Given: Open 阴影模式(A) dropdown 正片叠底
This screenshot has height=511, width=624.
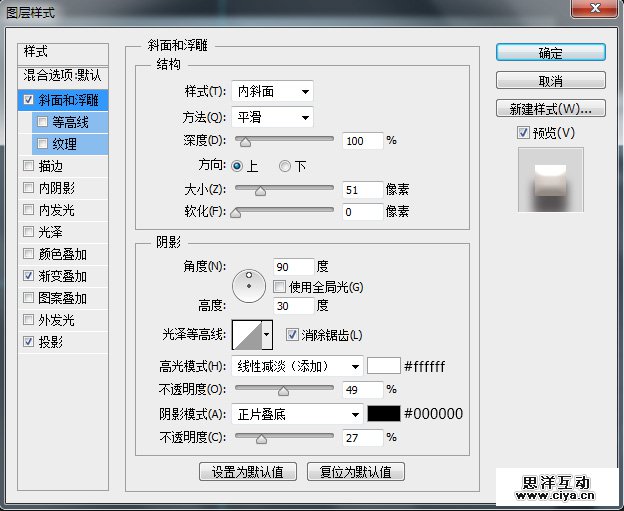Looking at the screenshot, I should coord(297,415).
